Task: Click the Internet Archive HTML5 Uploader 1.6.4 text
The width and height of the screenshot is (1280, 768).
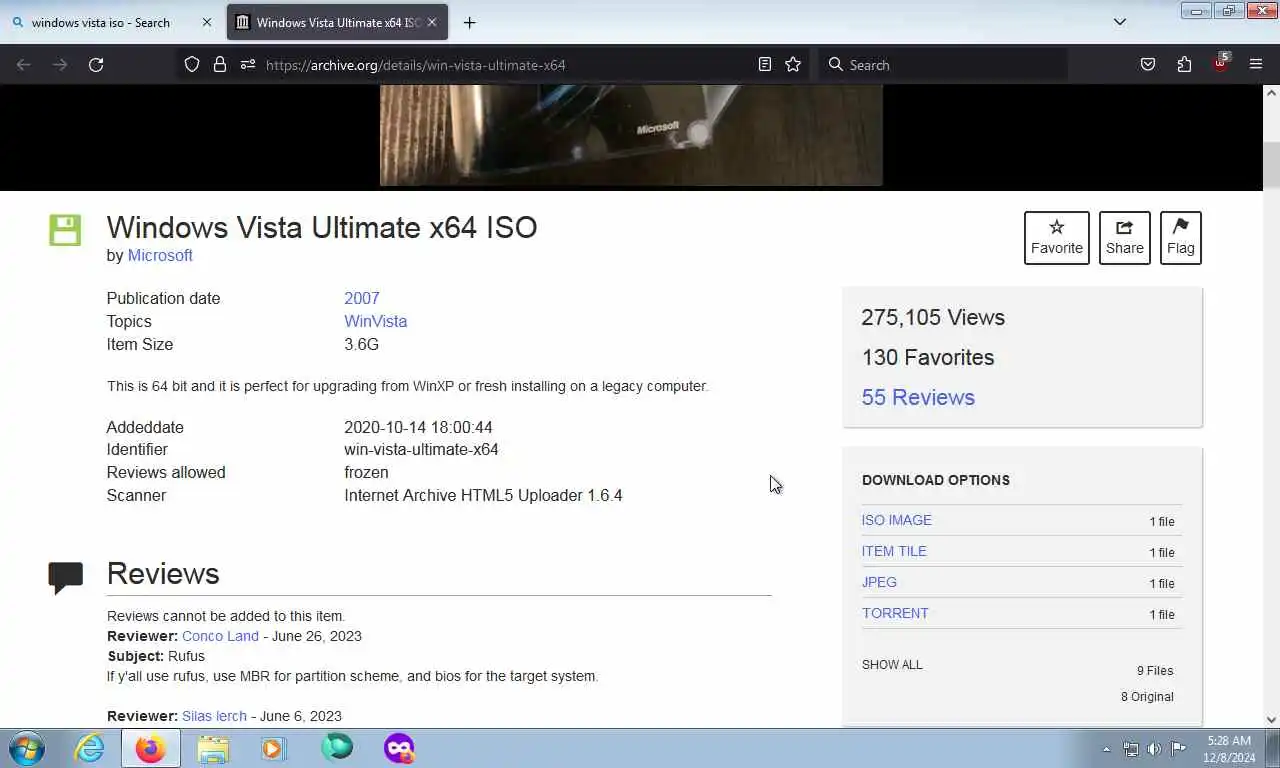Action: (483, 495)
